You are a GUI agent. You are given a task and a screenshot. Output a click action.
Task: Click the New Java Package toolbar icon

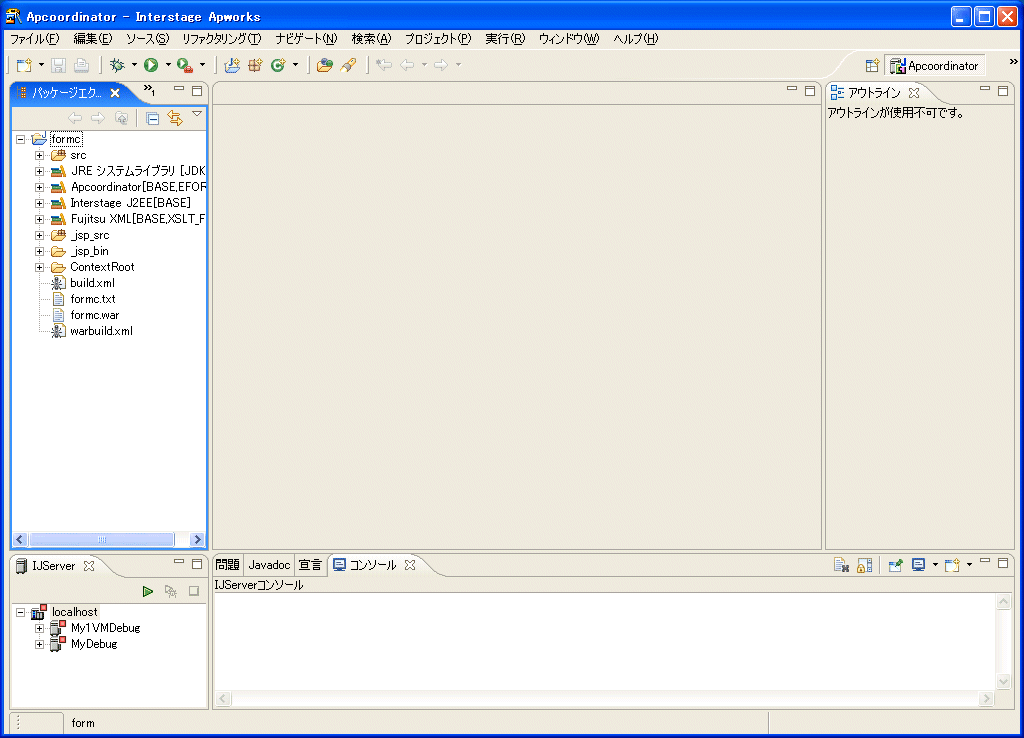[x=255, y=65]
